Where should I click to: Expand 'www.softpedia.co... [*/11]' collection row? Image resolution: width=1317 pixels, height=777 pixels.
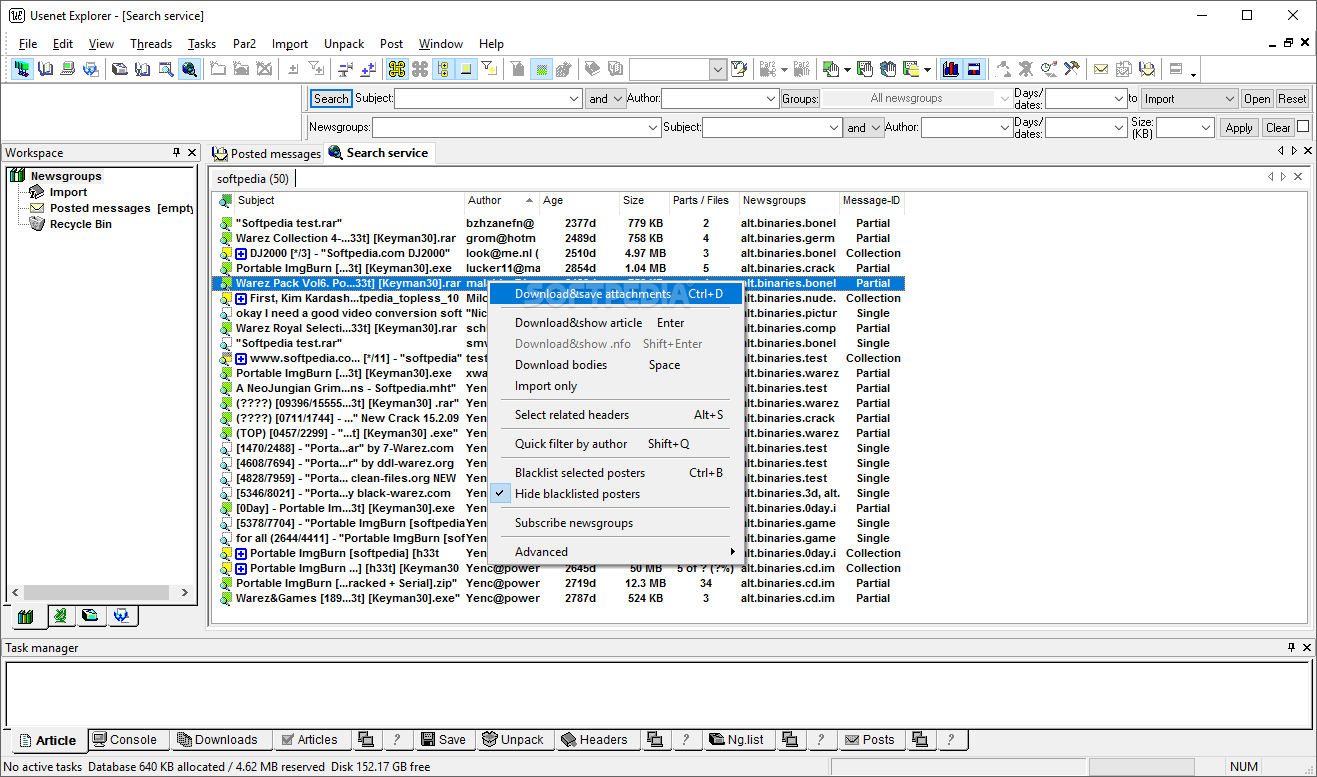click(x=241, y=359)
